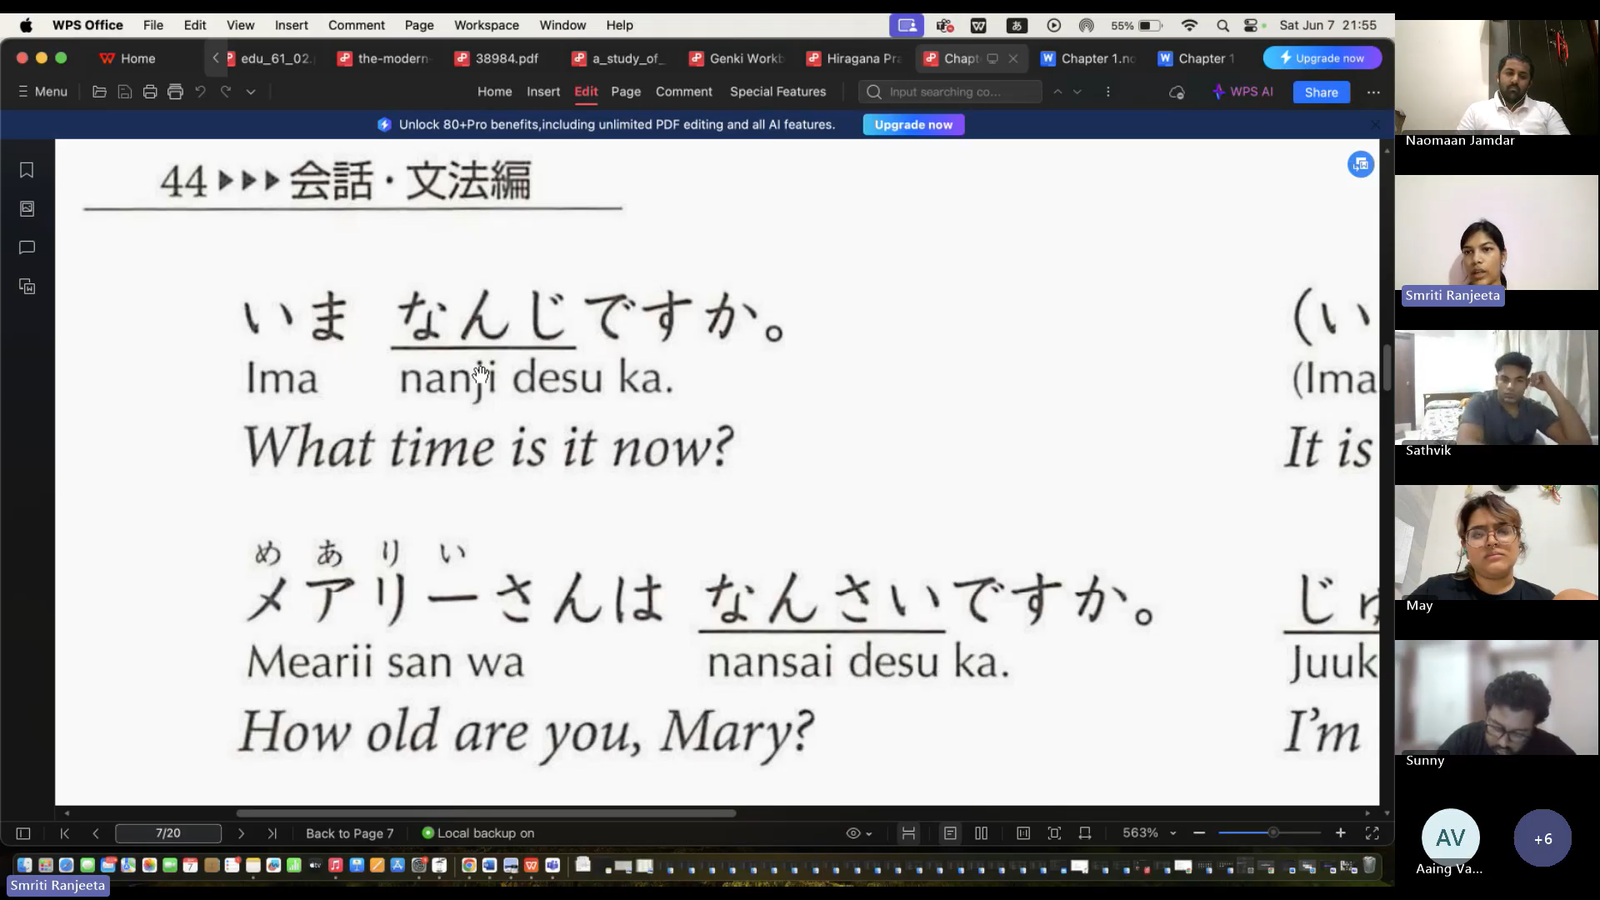The height and width of the screenshot is (900, 1600).
Task: Open the Genki Workbook document tab
Action: 737,58
